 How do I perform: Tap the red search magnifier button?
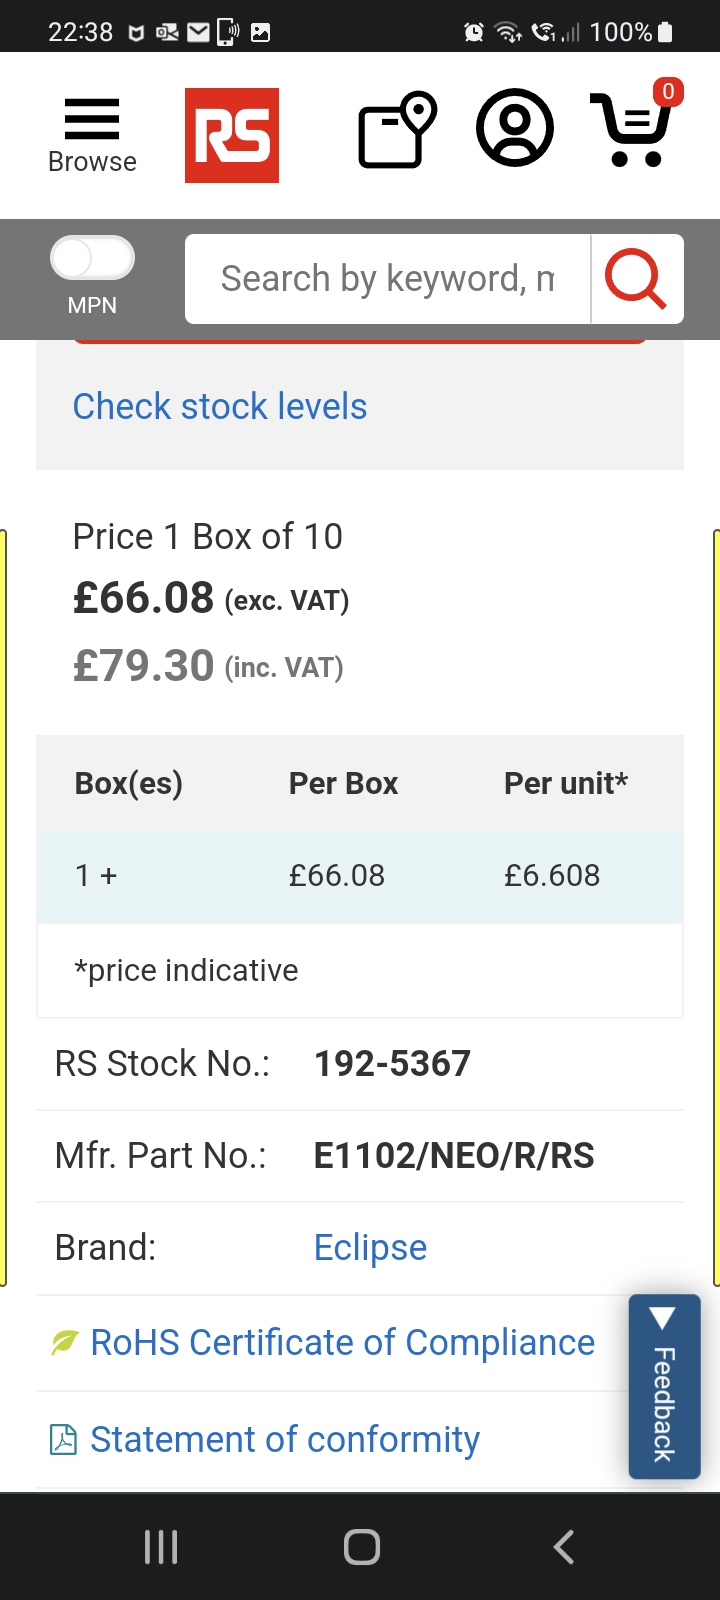(636, 279)
